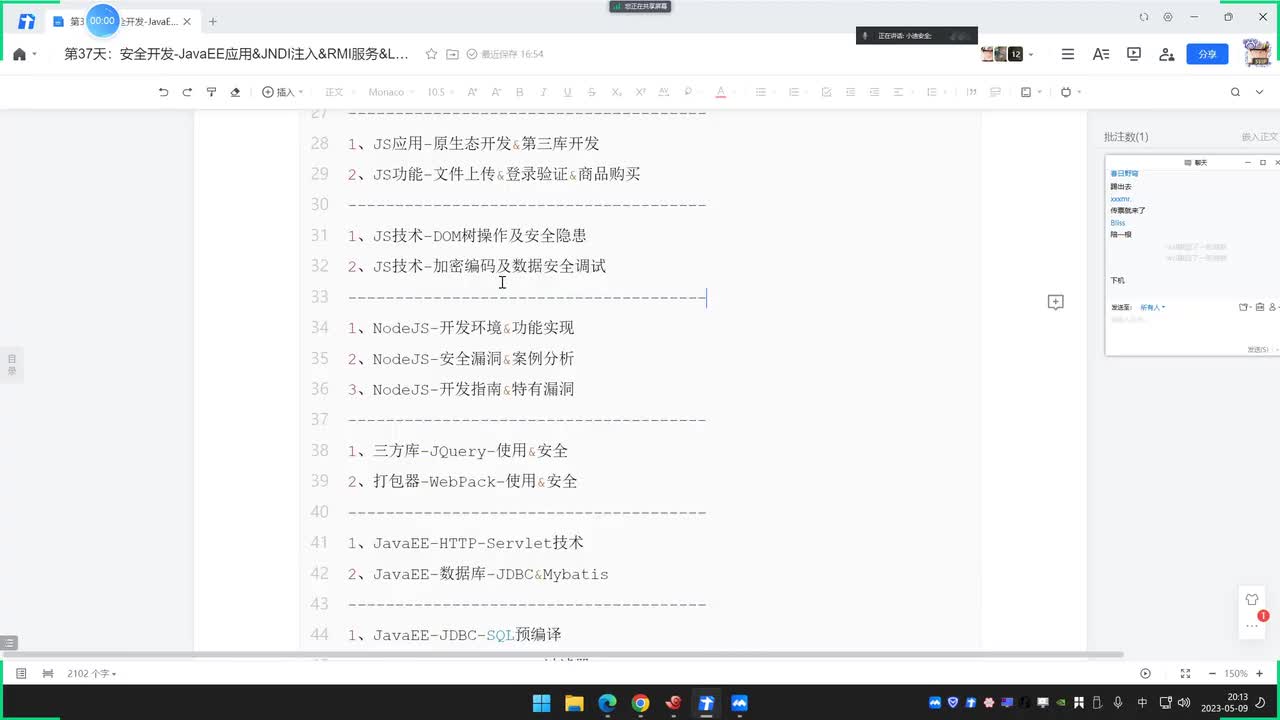
Task: Decrease font size with A- icon
Action: (496, 92)
